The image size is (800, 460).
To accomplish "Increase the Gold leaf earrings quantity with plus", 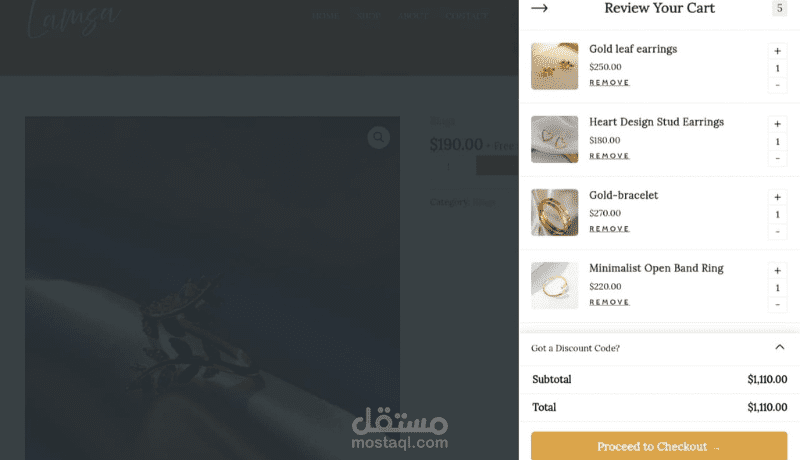I will tap(778, 51).
